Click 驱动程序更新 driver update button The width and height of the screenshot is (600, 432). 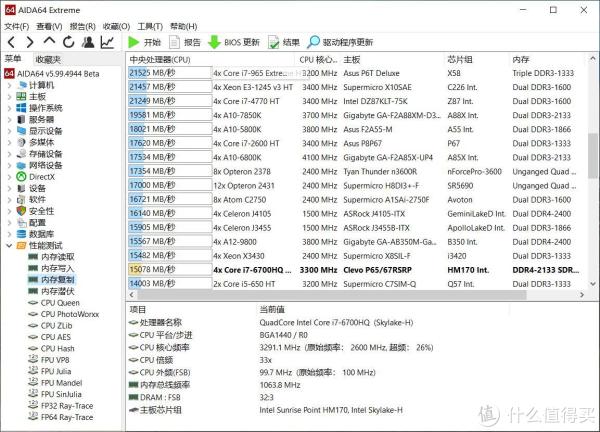(x=340, y=42)
